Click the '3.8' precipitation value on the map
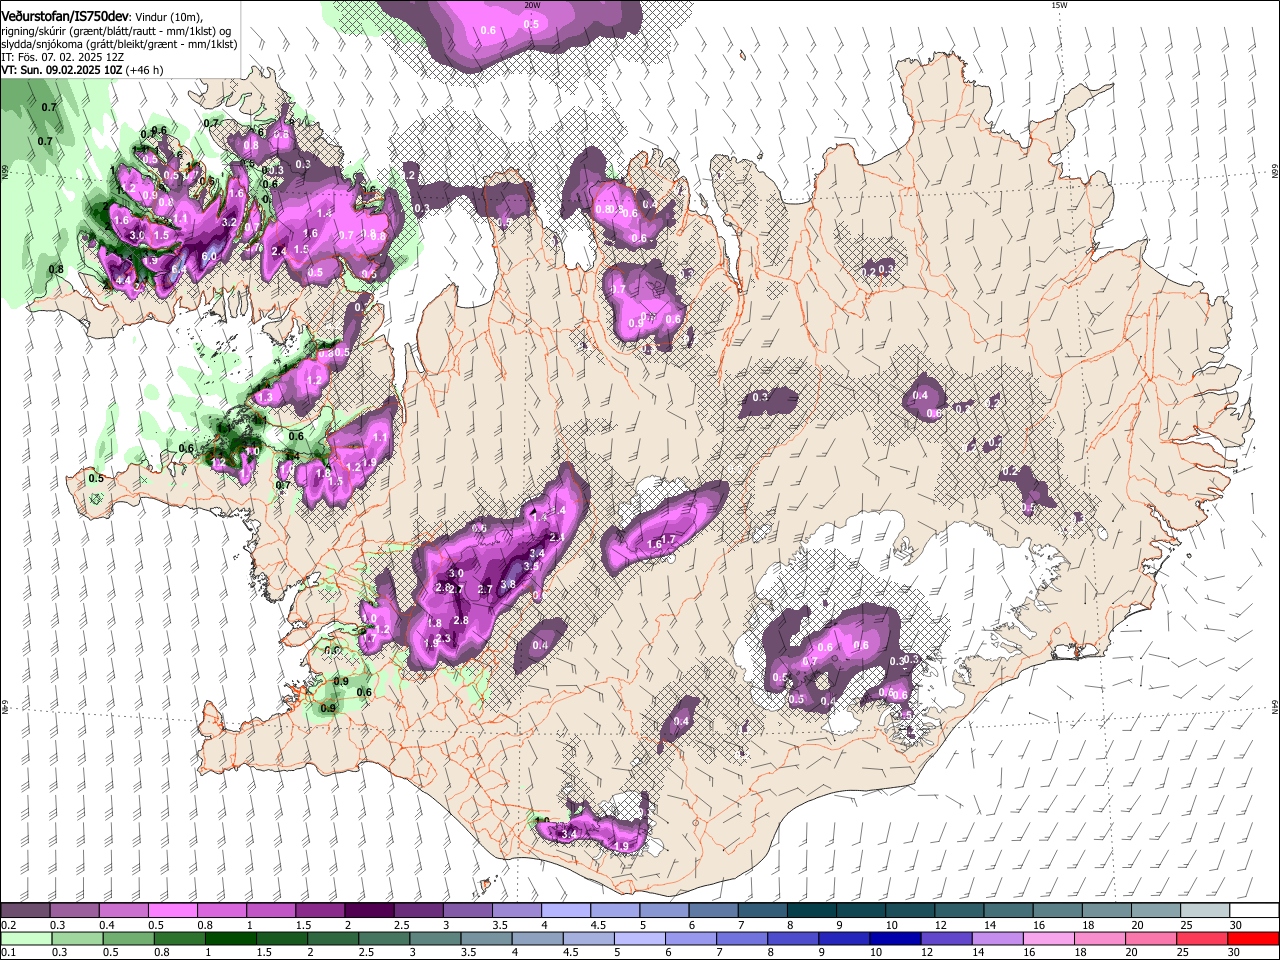Viewport: 1280px width, 960px height. click(508, 584)
